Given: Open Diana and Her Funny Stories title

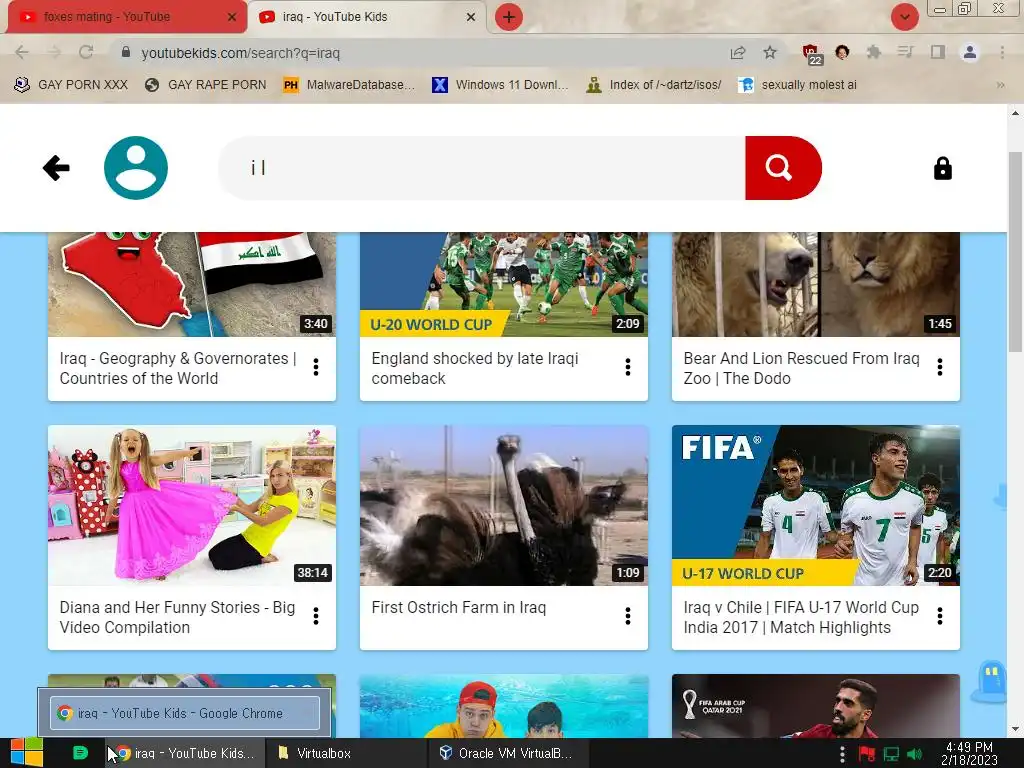Looking at the screenshot, I should 177,617.
